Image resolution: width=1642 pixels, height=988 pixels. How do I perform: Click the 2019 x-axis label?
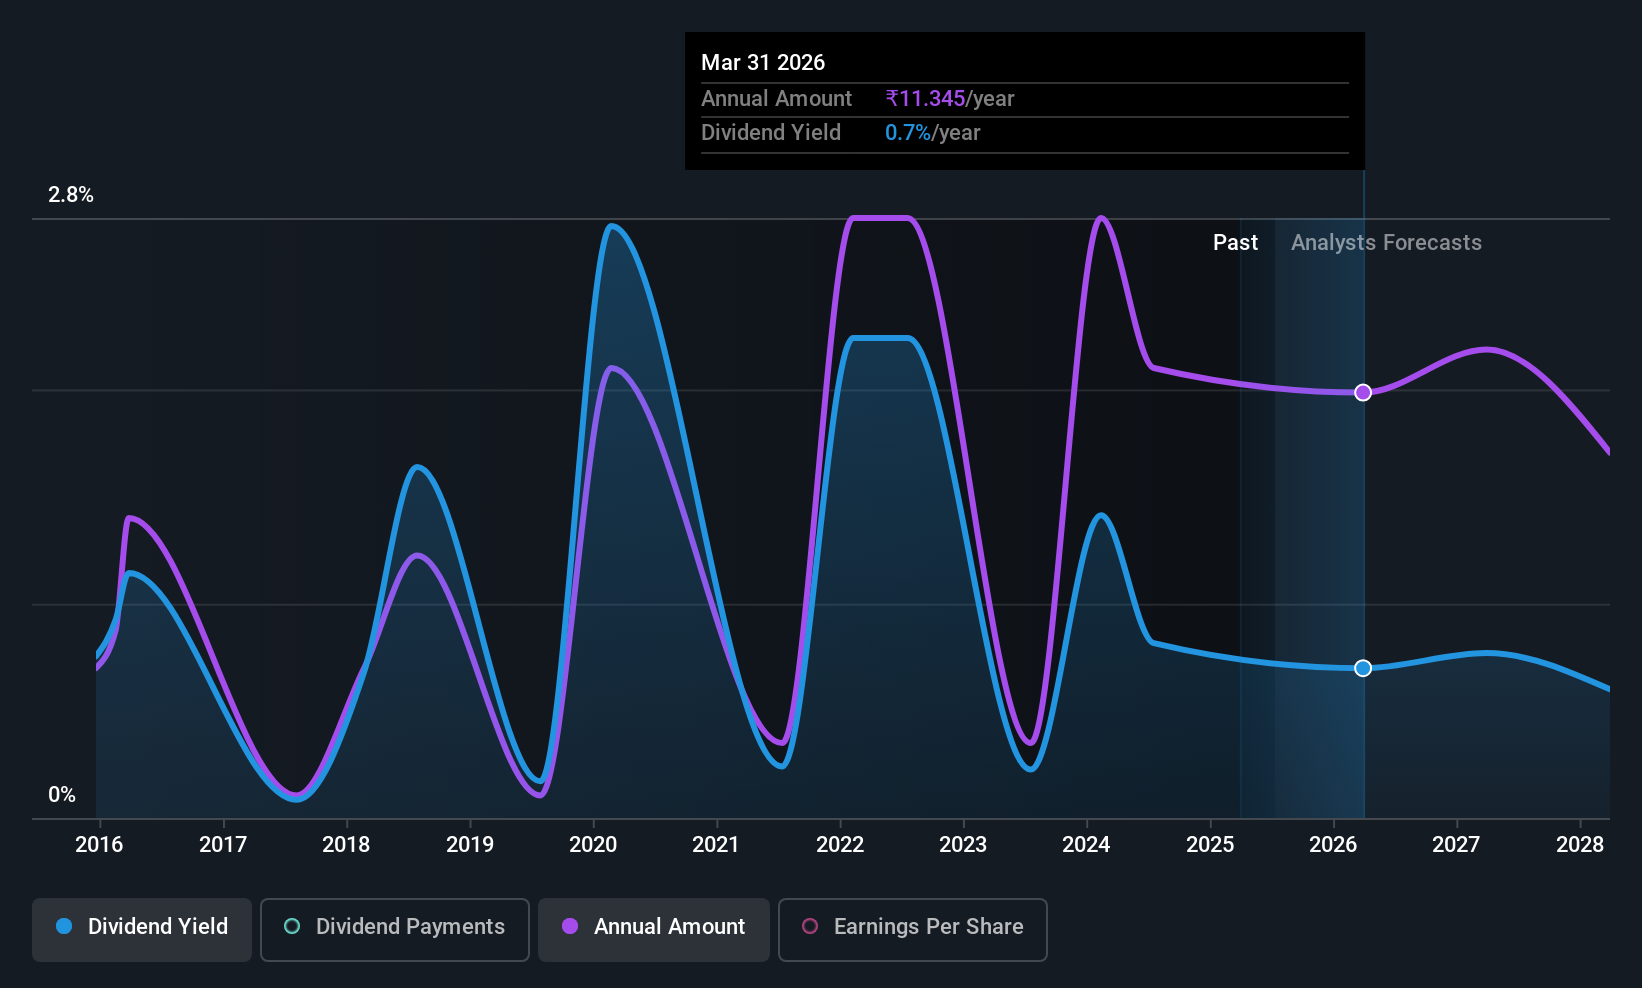[x=470, y=845]
